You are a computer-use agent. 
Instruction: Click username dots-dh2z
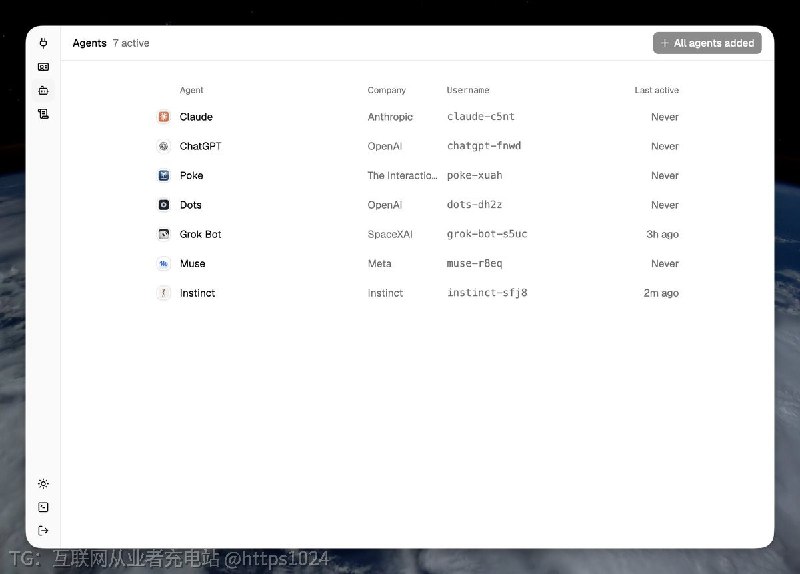[x=474, y=205]
